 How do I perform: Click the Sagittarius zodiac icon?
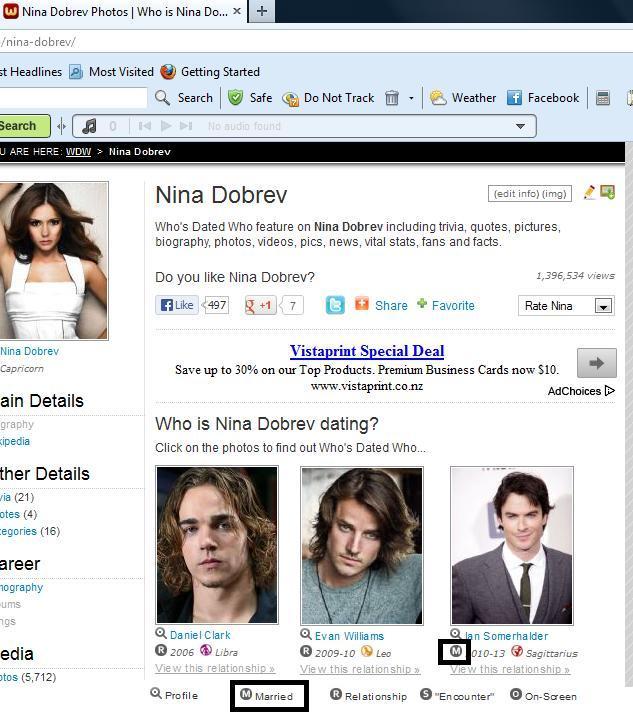click(x=517, y=651)
